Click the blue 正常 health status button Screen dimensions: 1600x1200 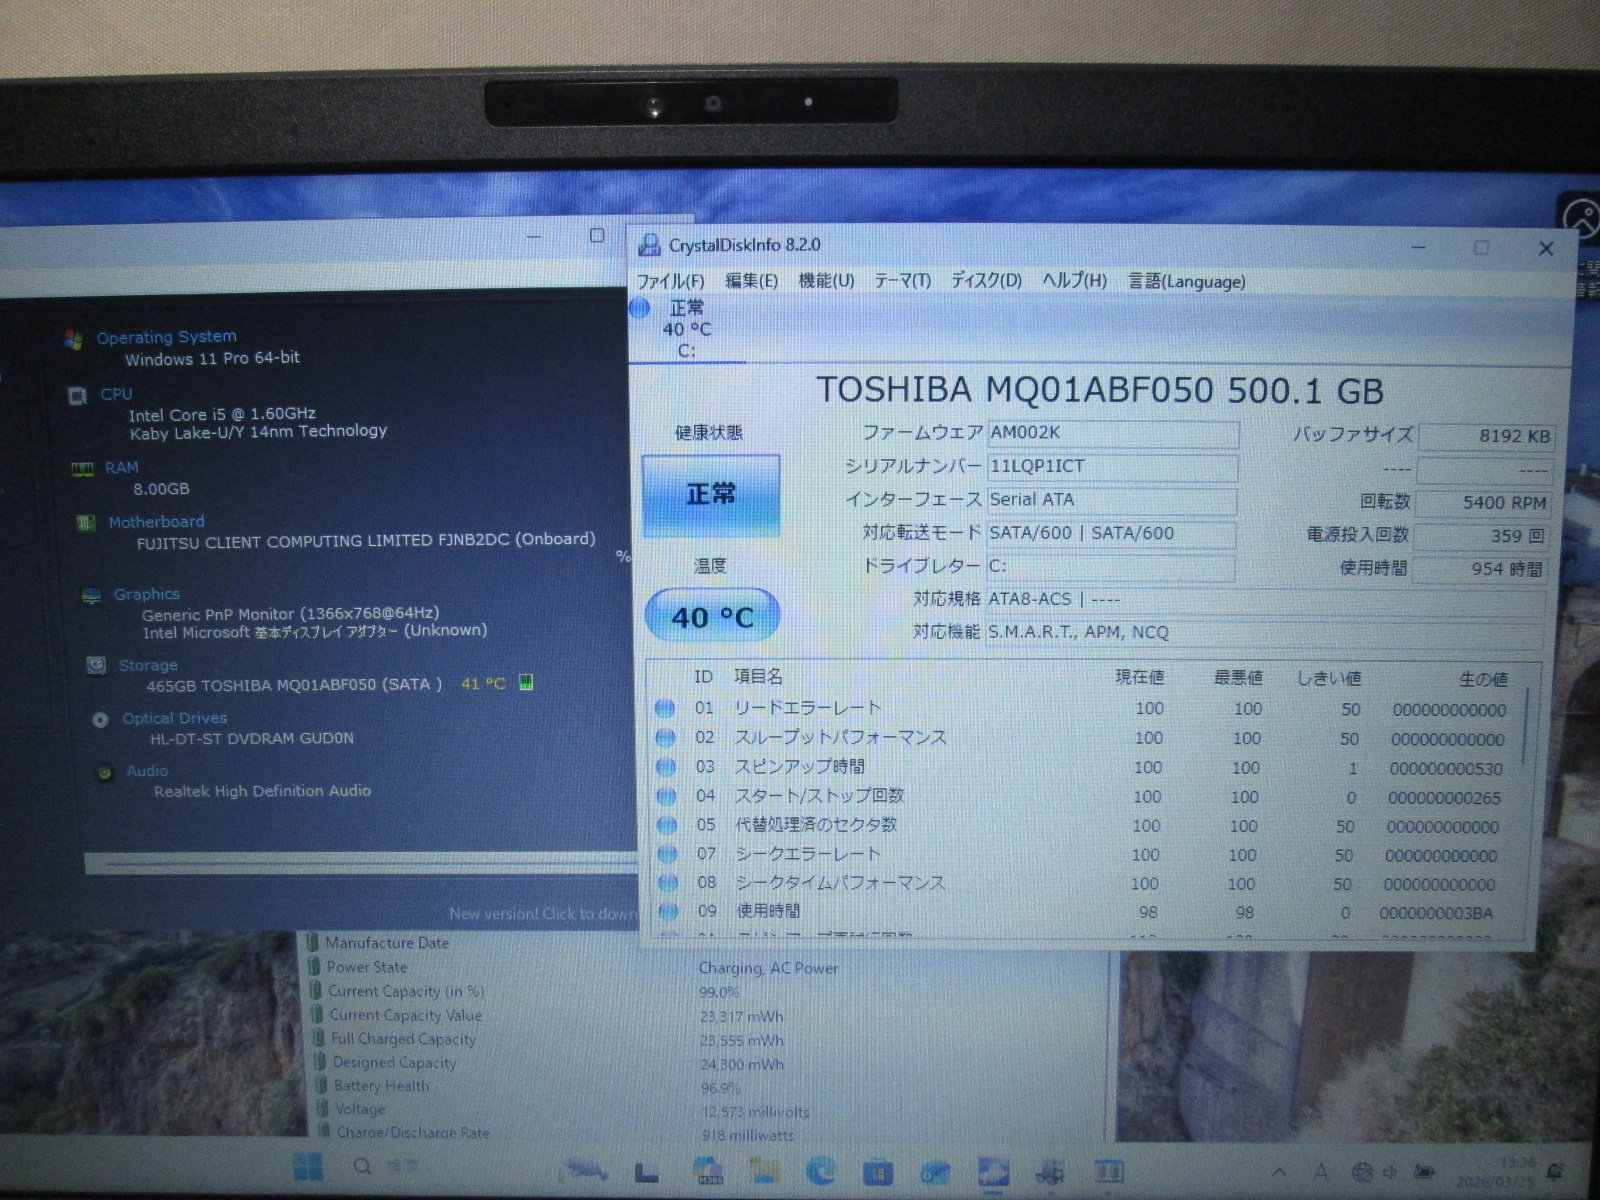(711, 494)
